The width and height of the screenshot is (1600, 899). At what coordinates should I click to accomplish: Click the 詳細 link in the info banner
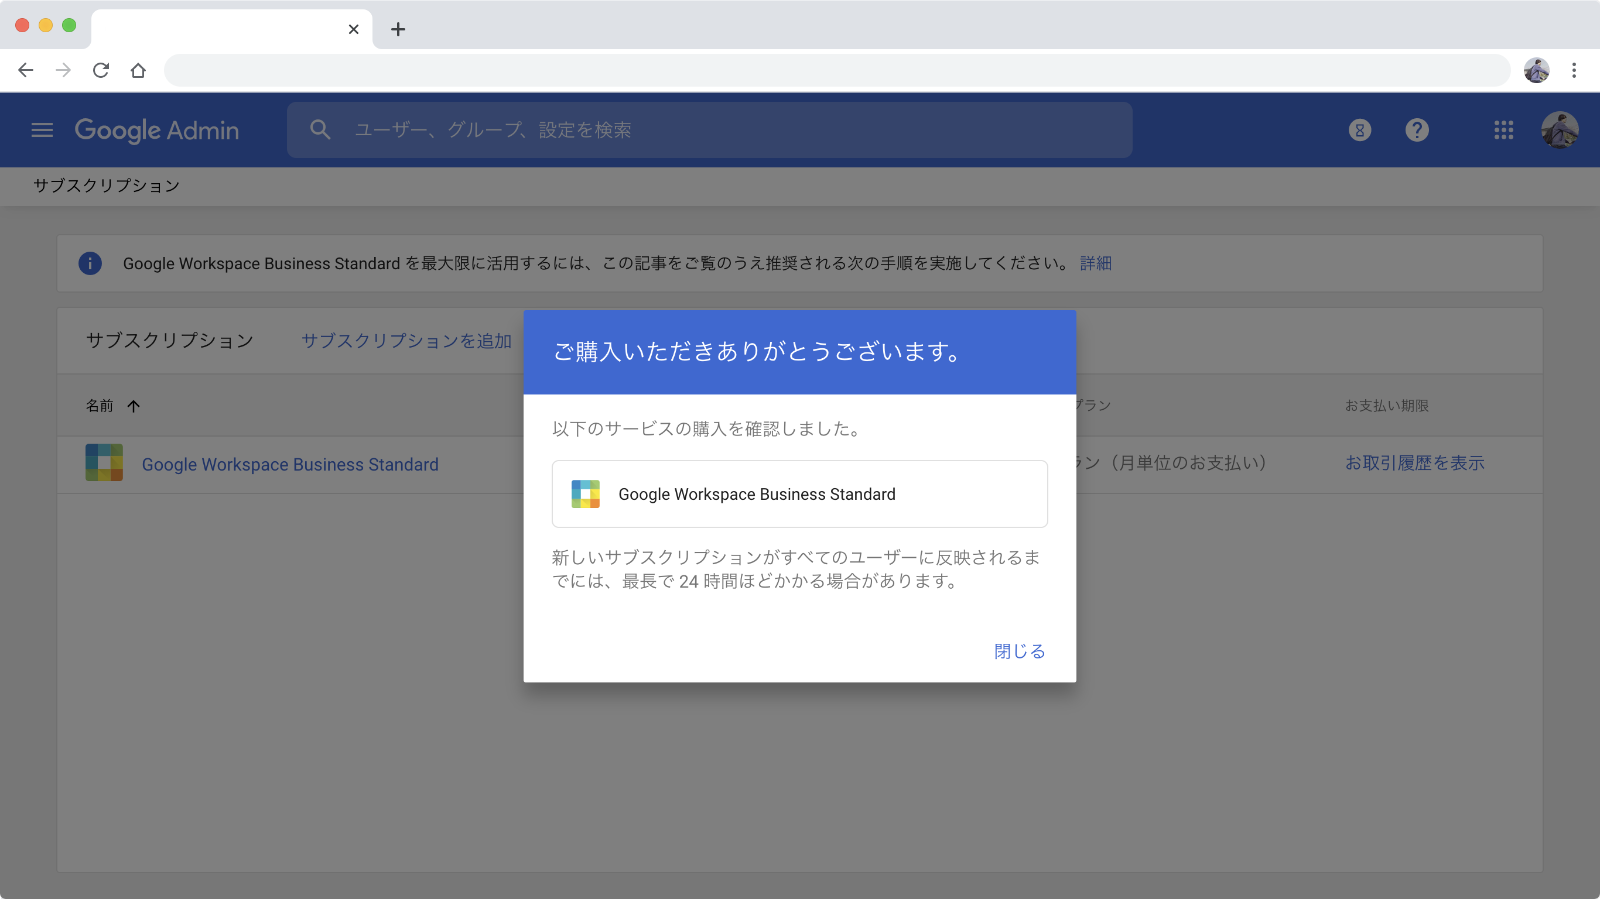[x=1096, y=263]
